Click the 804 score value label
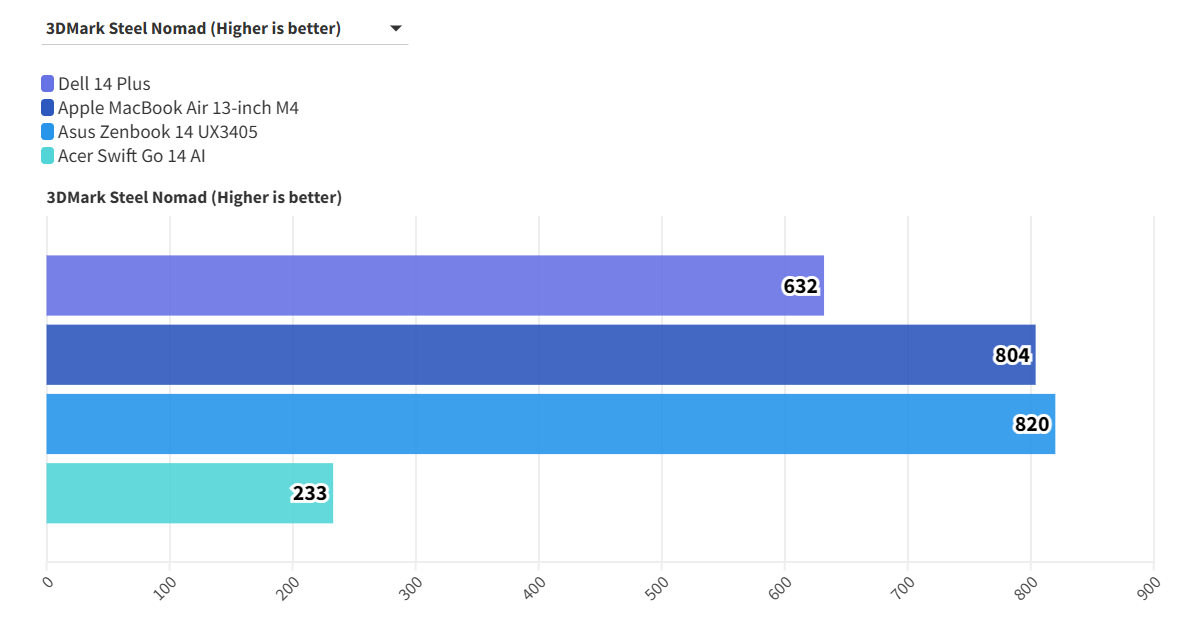1201x619 pixels. [x=1012, y=355]
